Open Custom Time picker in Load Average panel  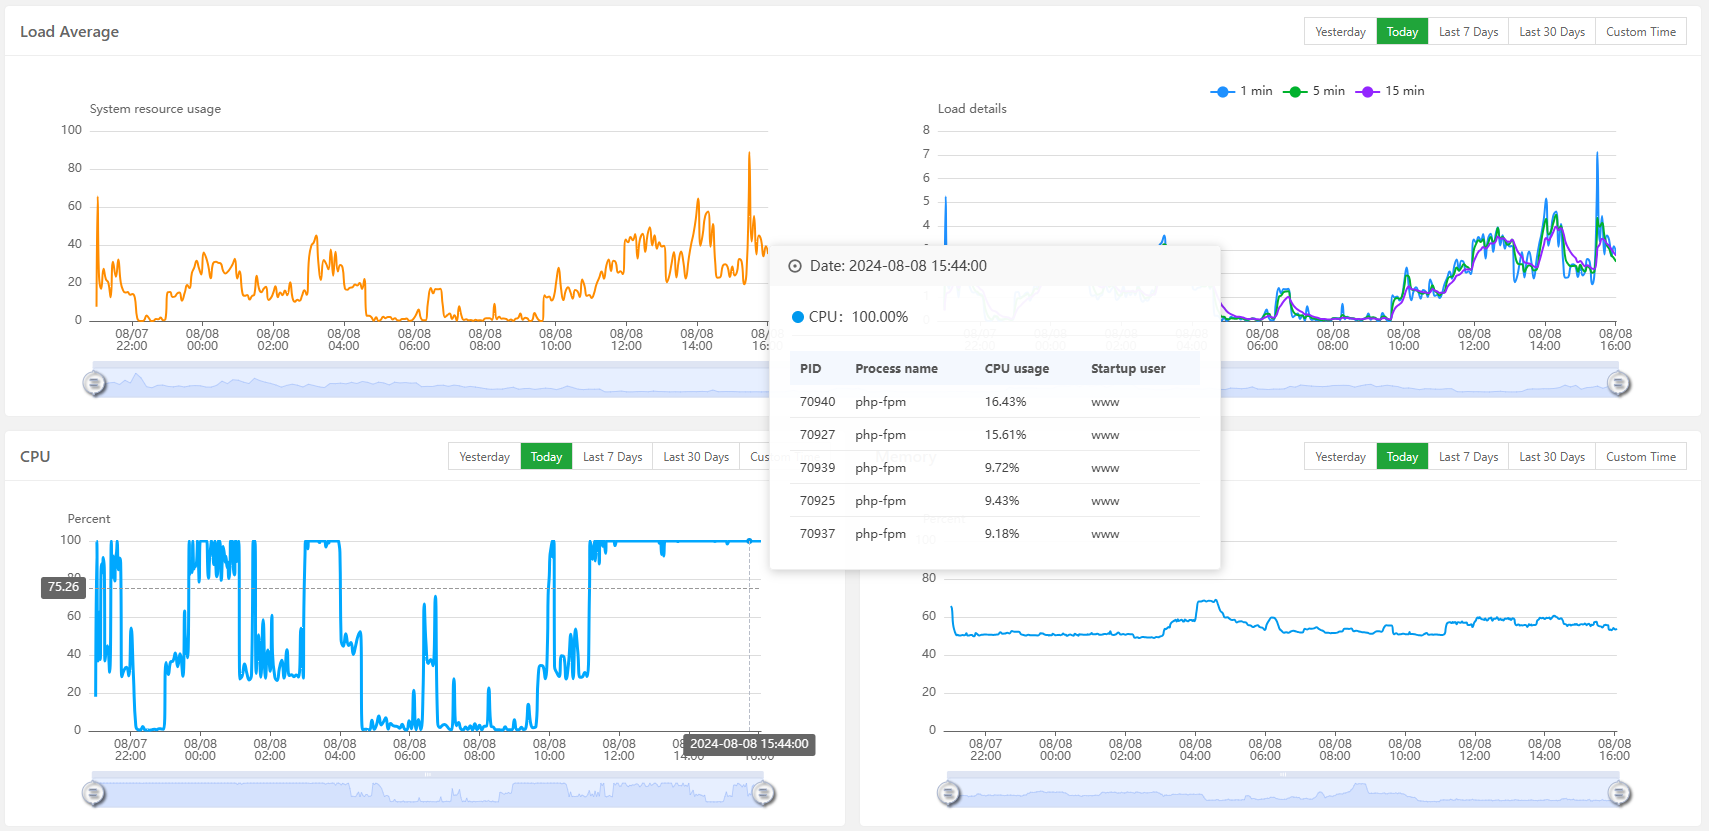(1640, 32)
